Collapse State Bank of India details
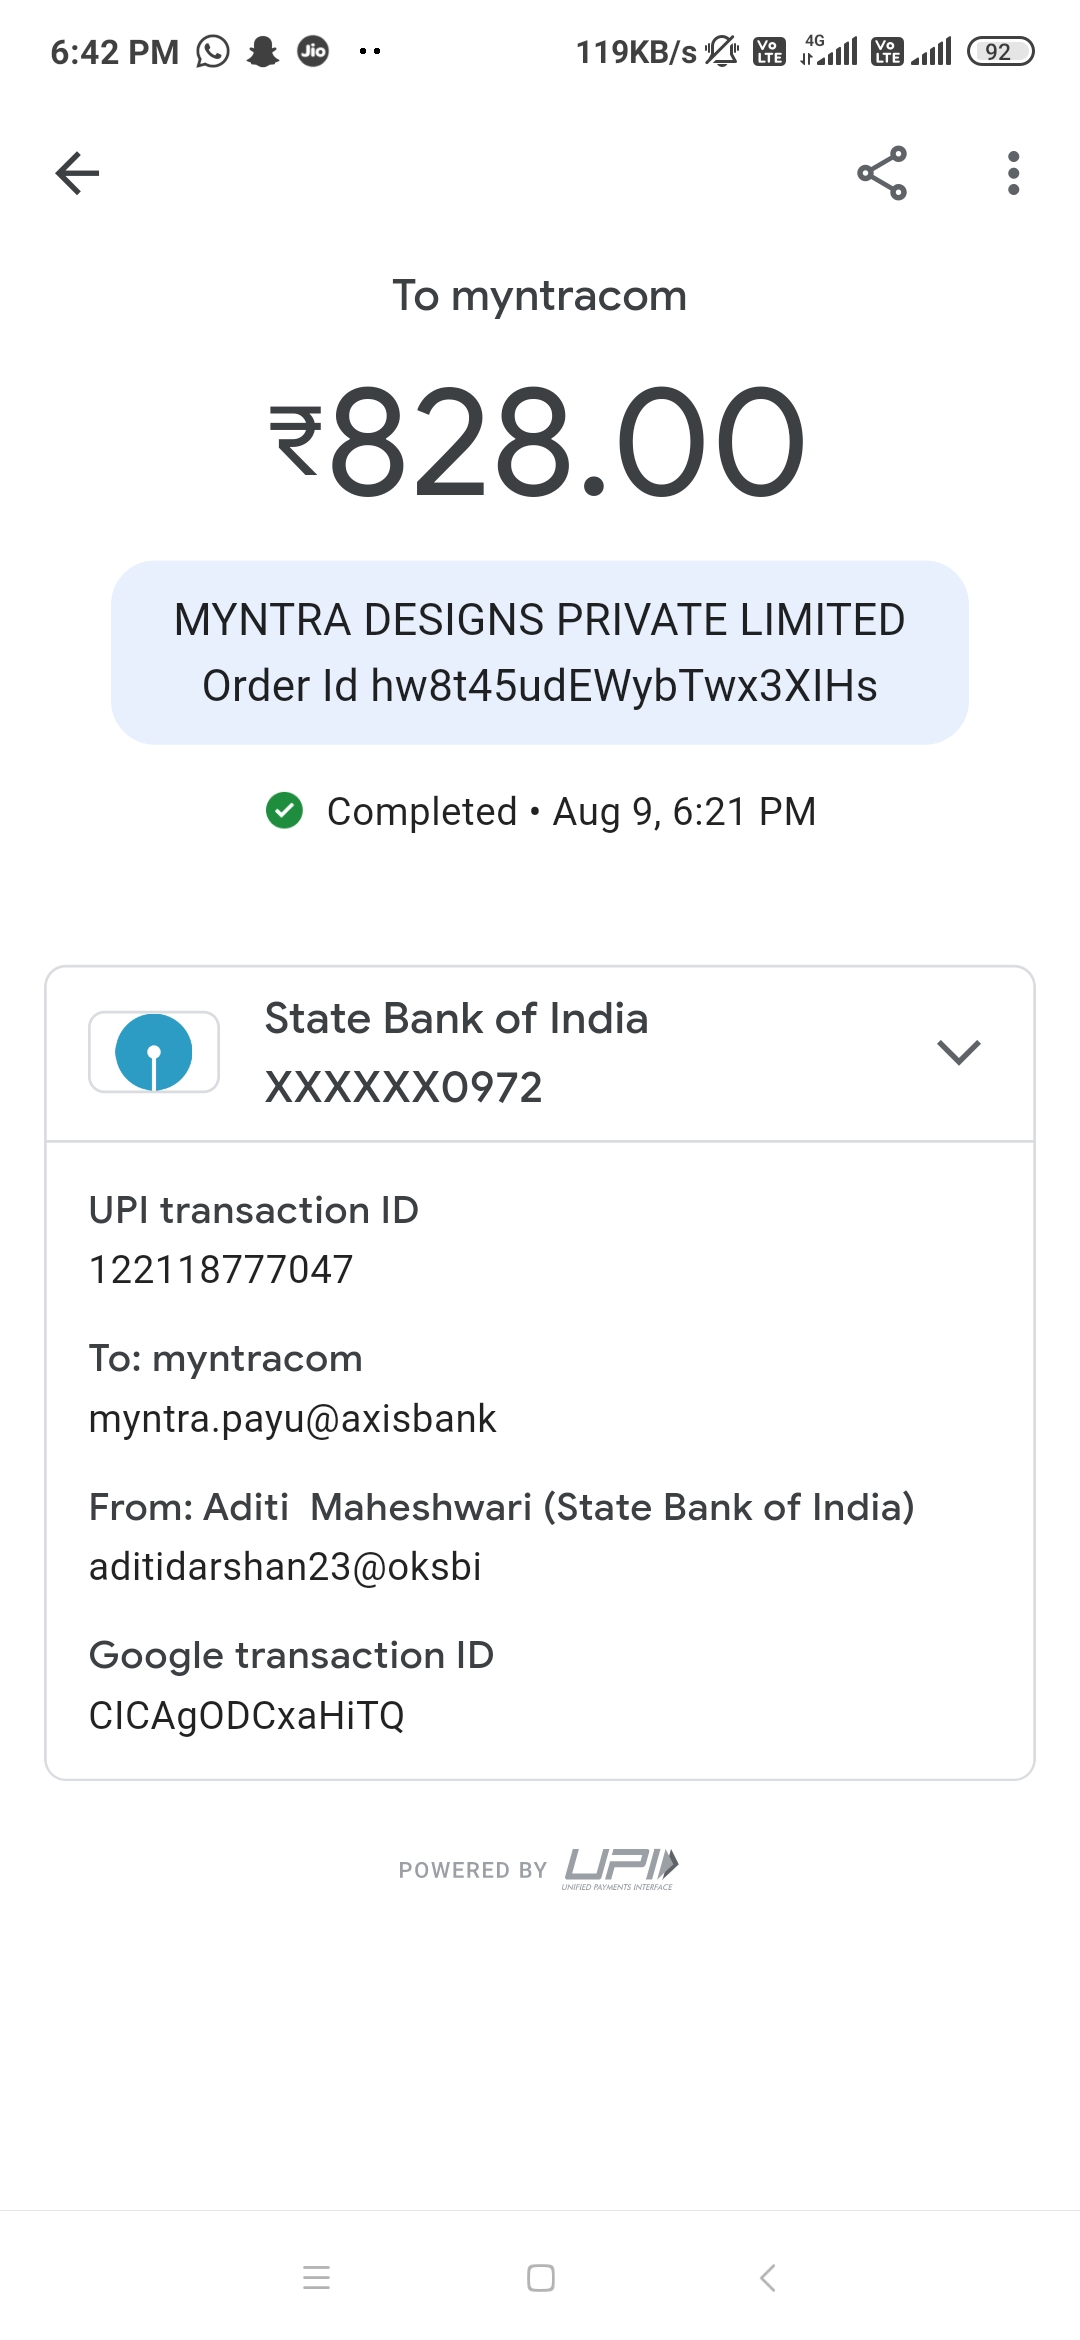1080x2340 pixels. (958, 1052)
